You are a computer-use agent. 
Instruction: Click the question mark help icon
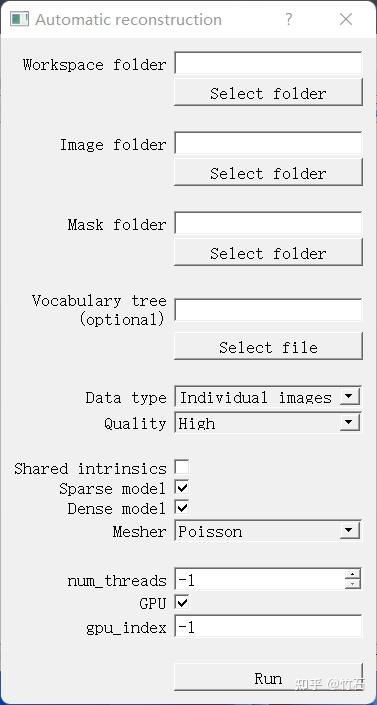pos(289,19)
